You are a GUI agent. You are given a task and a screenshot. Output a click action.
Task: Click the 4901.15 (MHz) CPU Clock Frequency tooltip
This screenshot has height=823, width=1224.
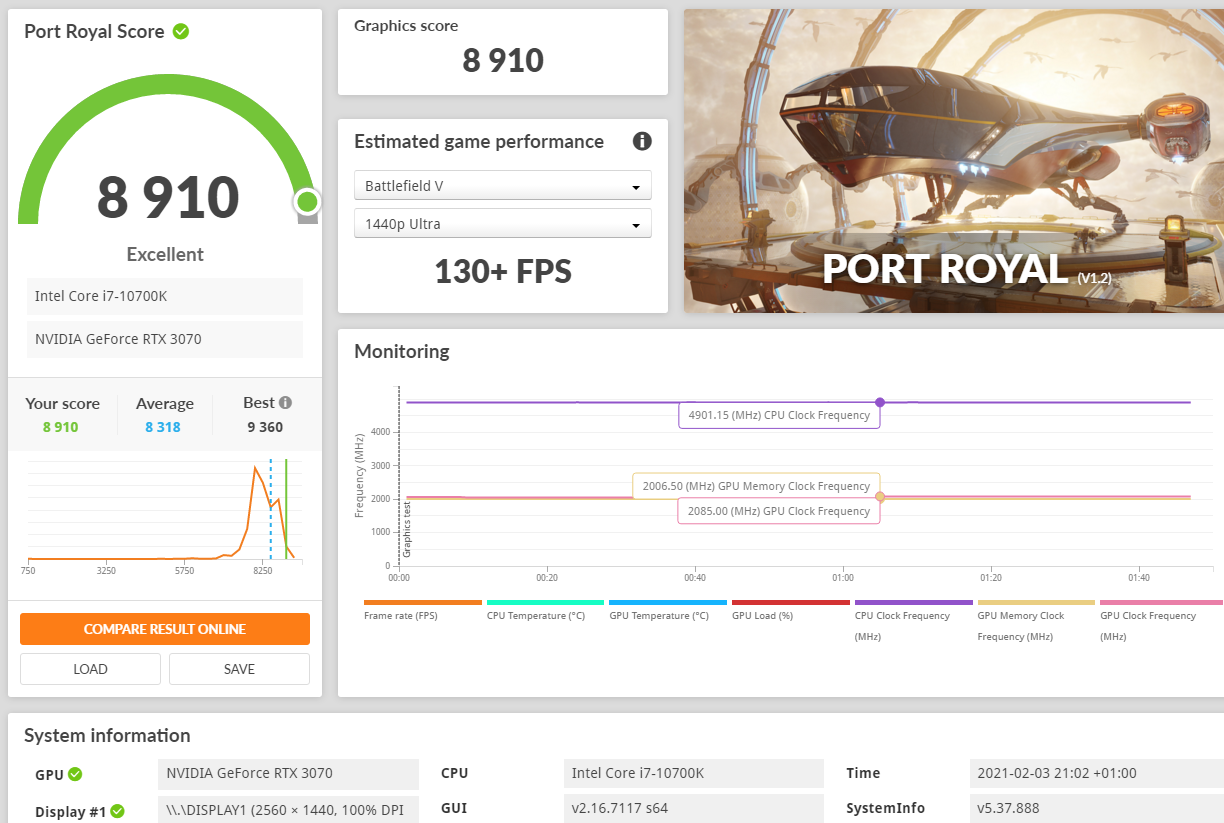point(780,415)
